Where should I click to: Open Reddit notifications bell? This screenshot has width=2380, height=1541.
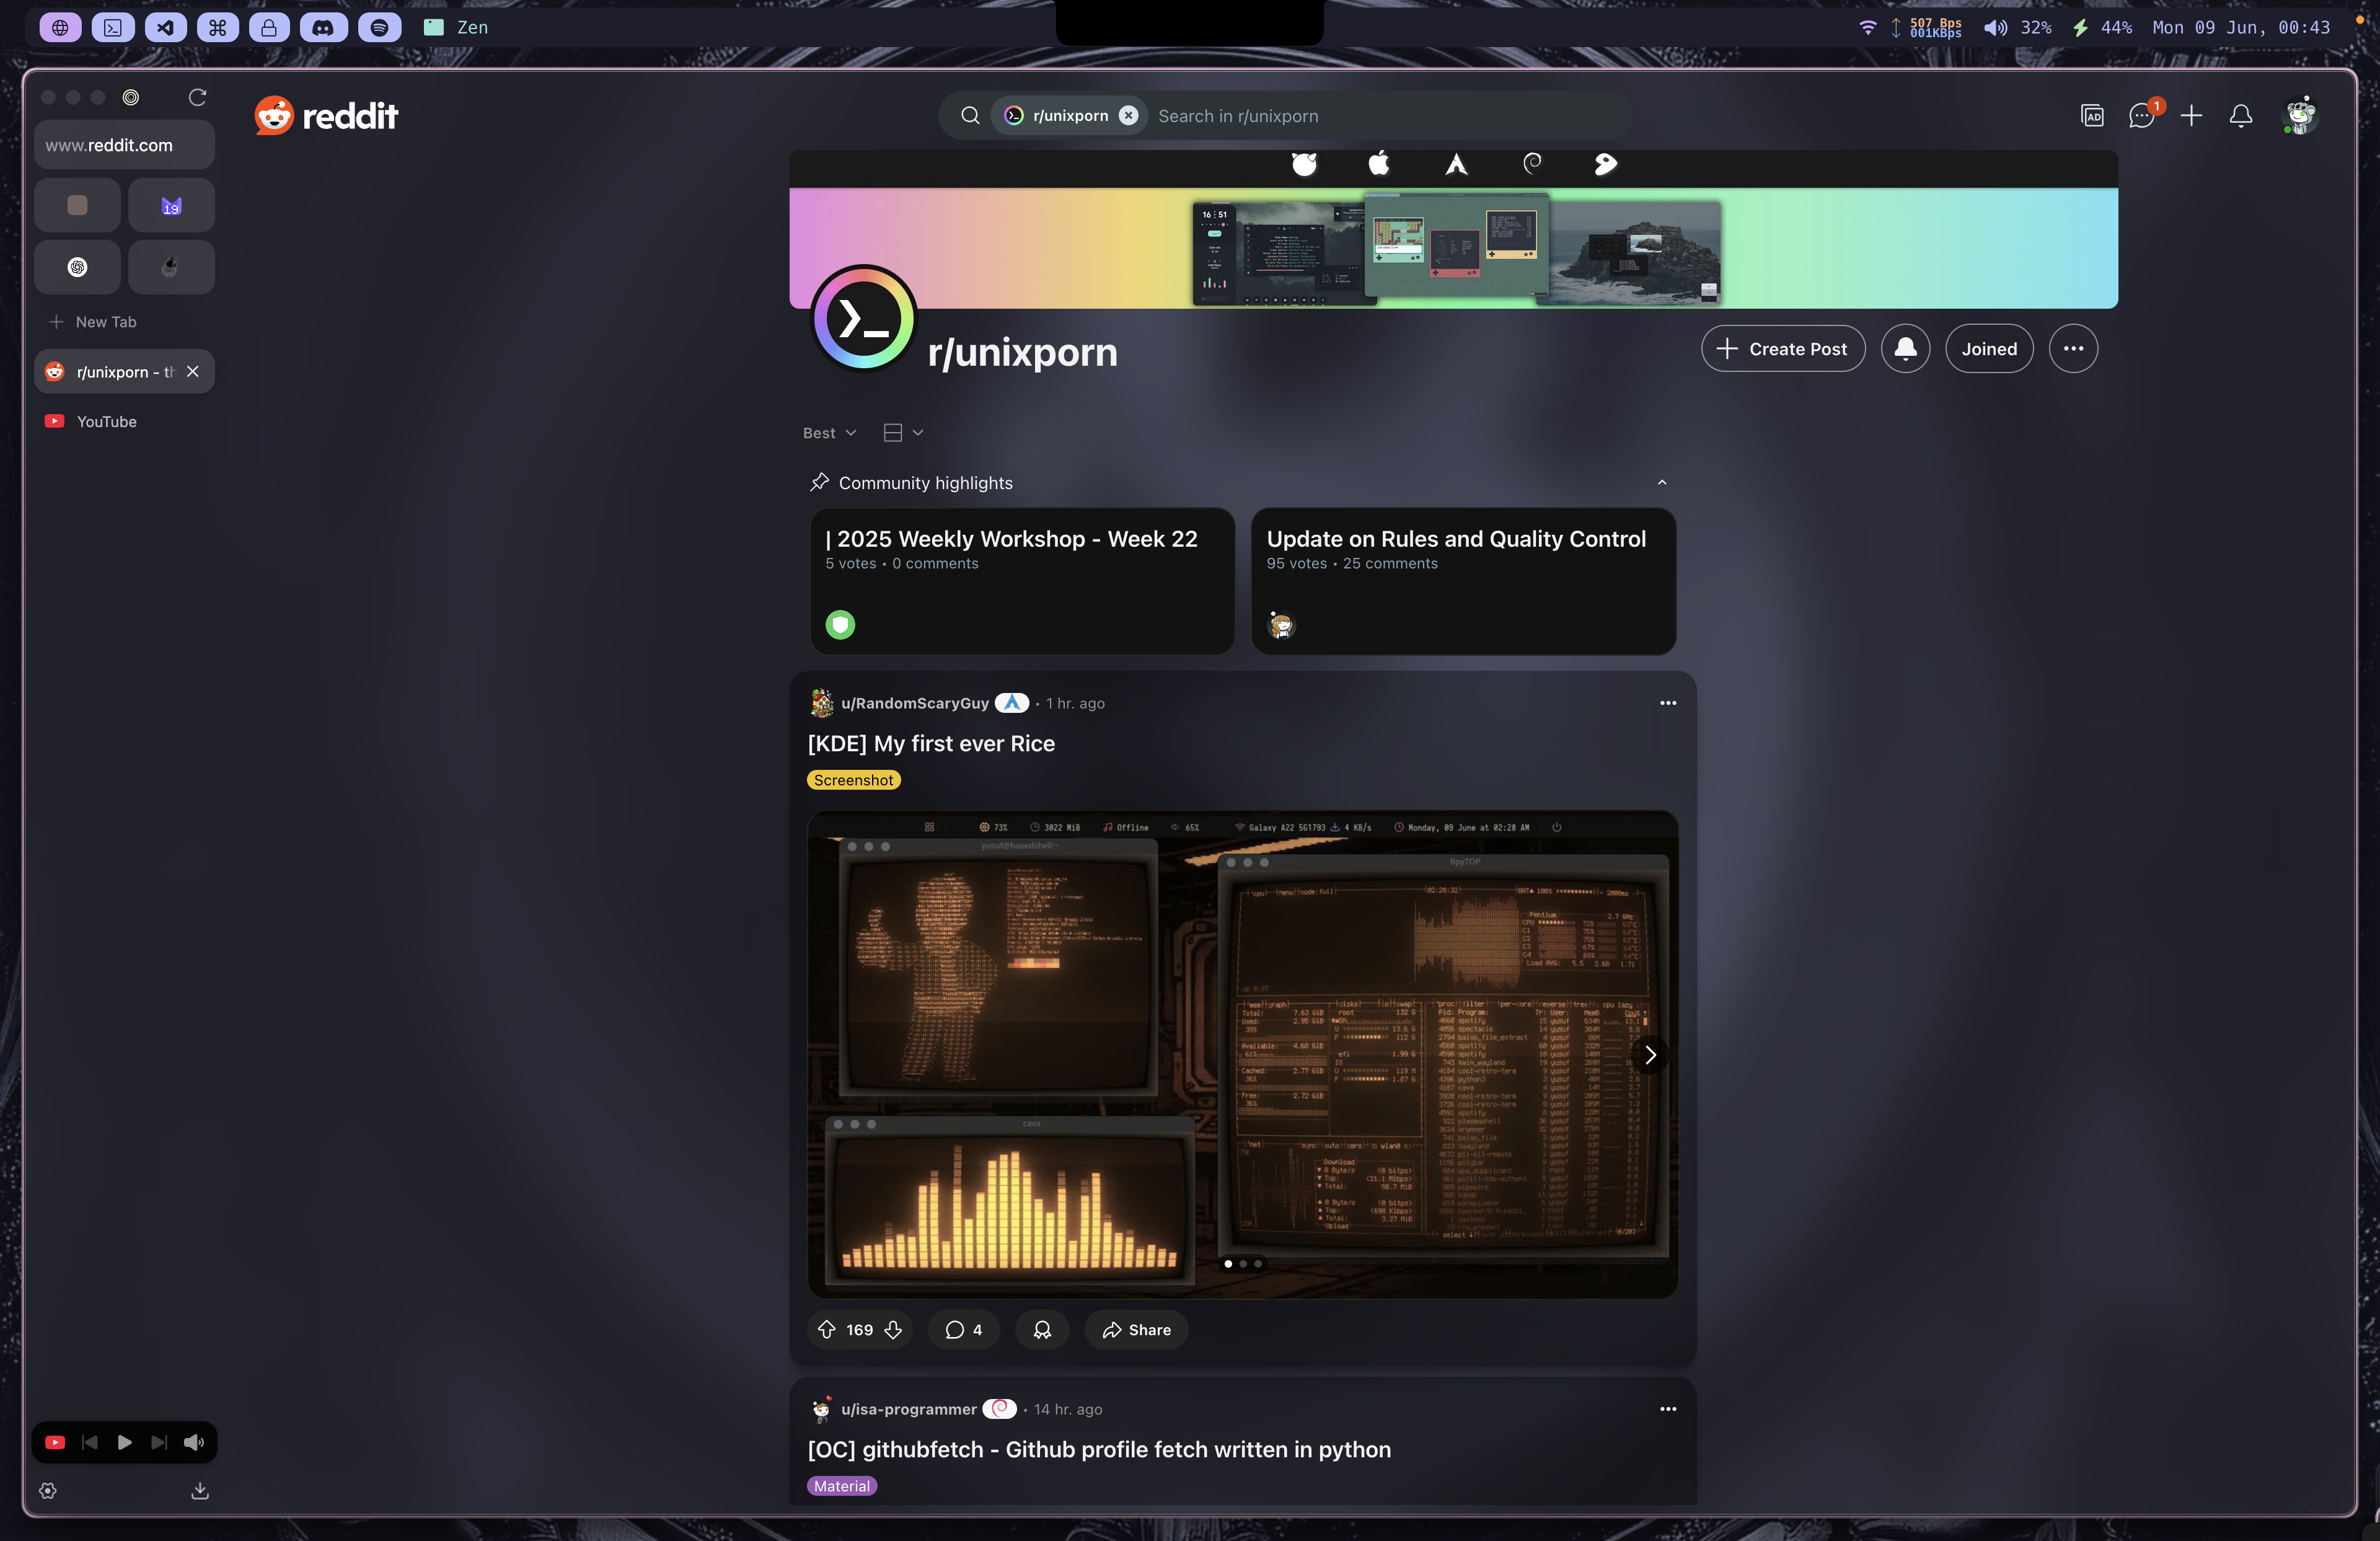2240,116
